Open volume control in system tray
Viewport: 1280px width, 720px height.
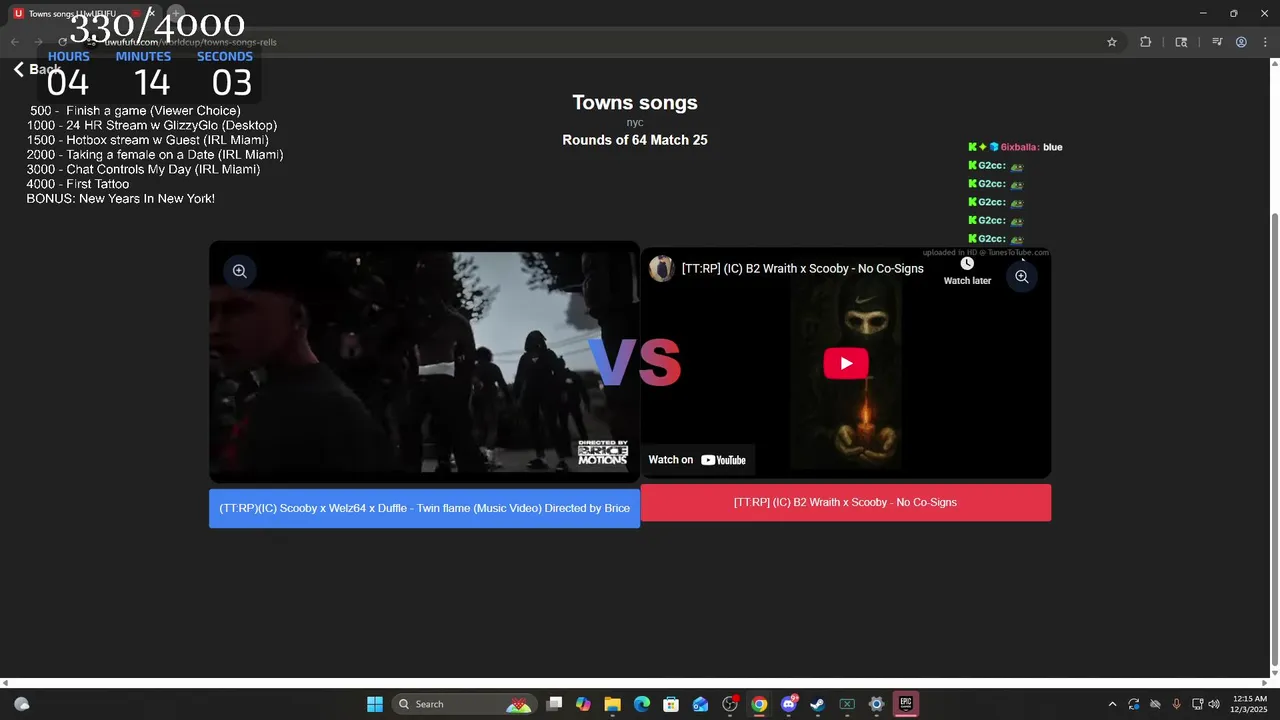coord(1214,704)
